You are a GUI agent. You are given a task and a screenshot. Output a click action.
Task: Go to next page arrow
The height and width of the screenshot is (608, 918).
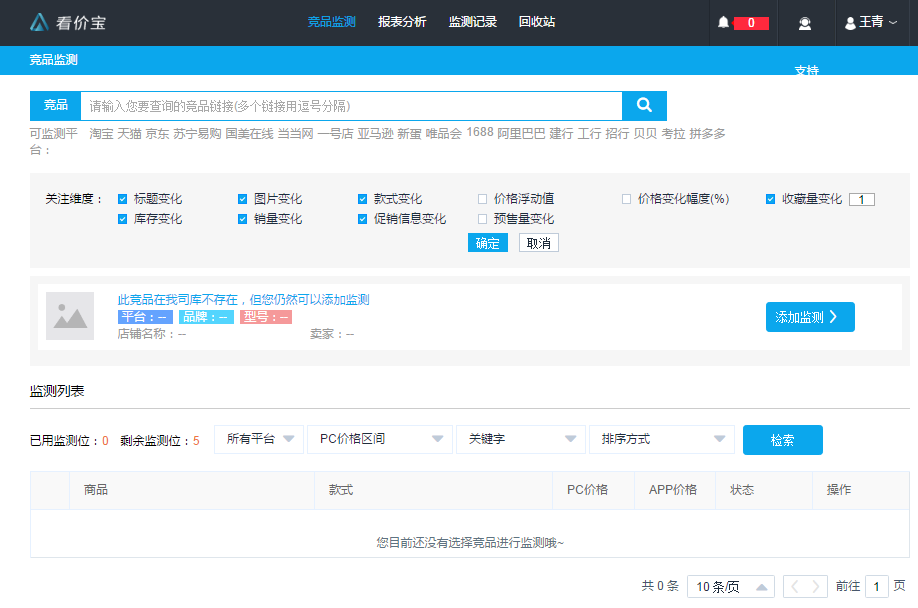click(x=817, y=586)
